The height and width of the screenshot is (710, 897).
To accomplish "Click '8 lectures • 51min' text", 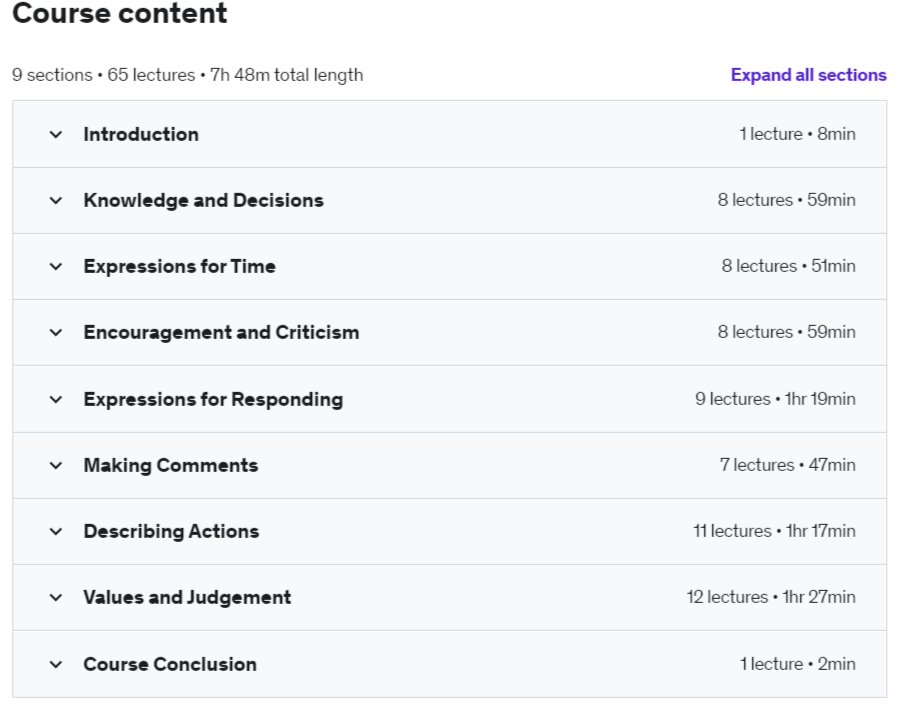I will [x=789, y=266].
